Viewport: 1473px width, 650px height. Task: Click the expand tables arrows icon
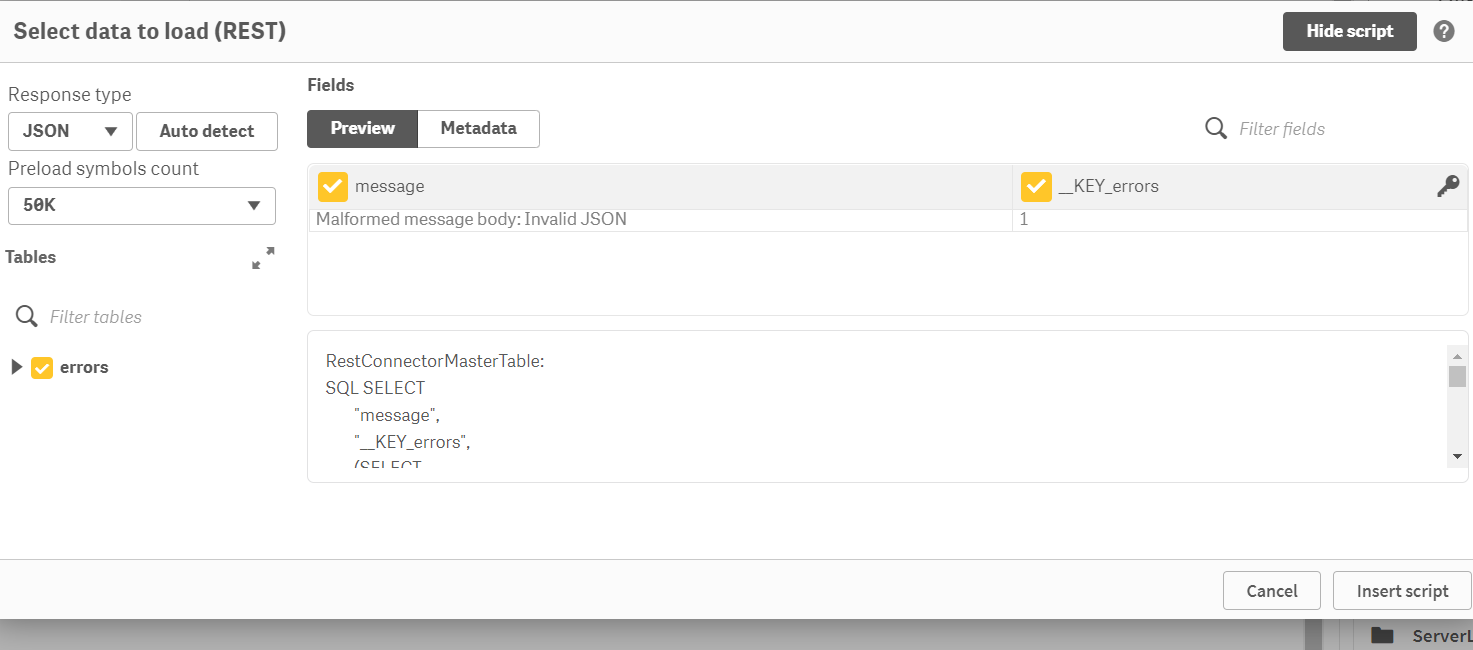tap(263, 258)
